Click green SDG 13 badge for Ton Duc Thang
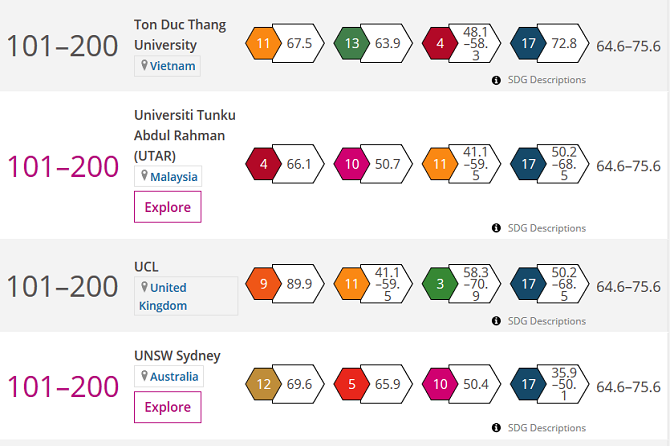The width and height of the screenshot is (670, 446). click(x=352, y=43)
